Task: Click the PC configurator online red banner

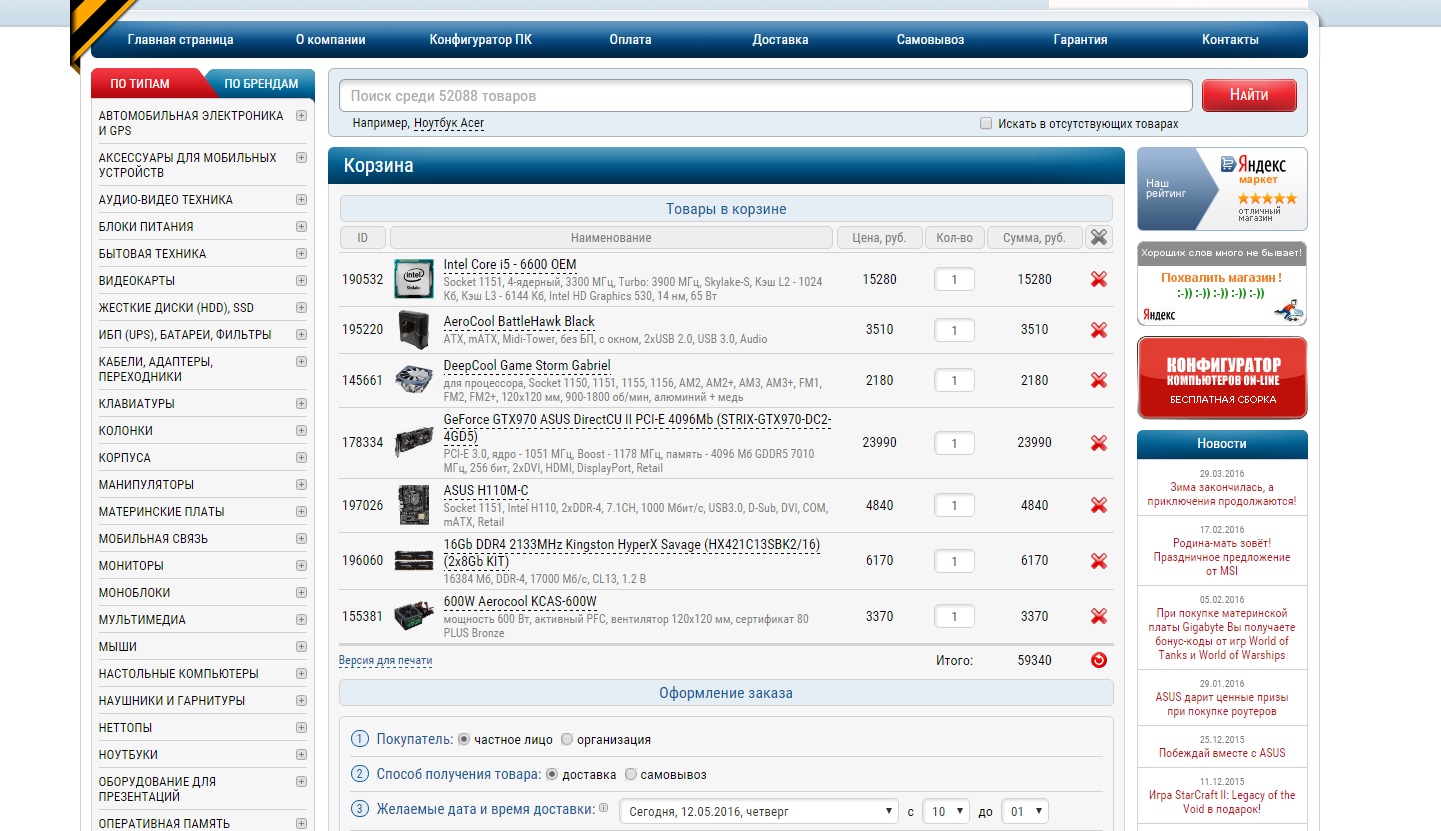Action: (x=1222, y=377)
